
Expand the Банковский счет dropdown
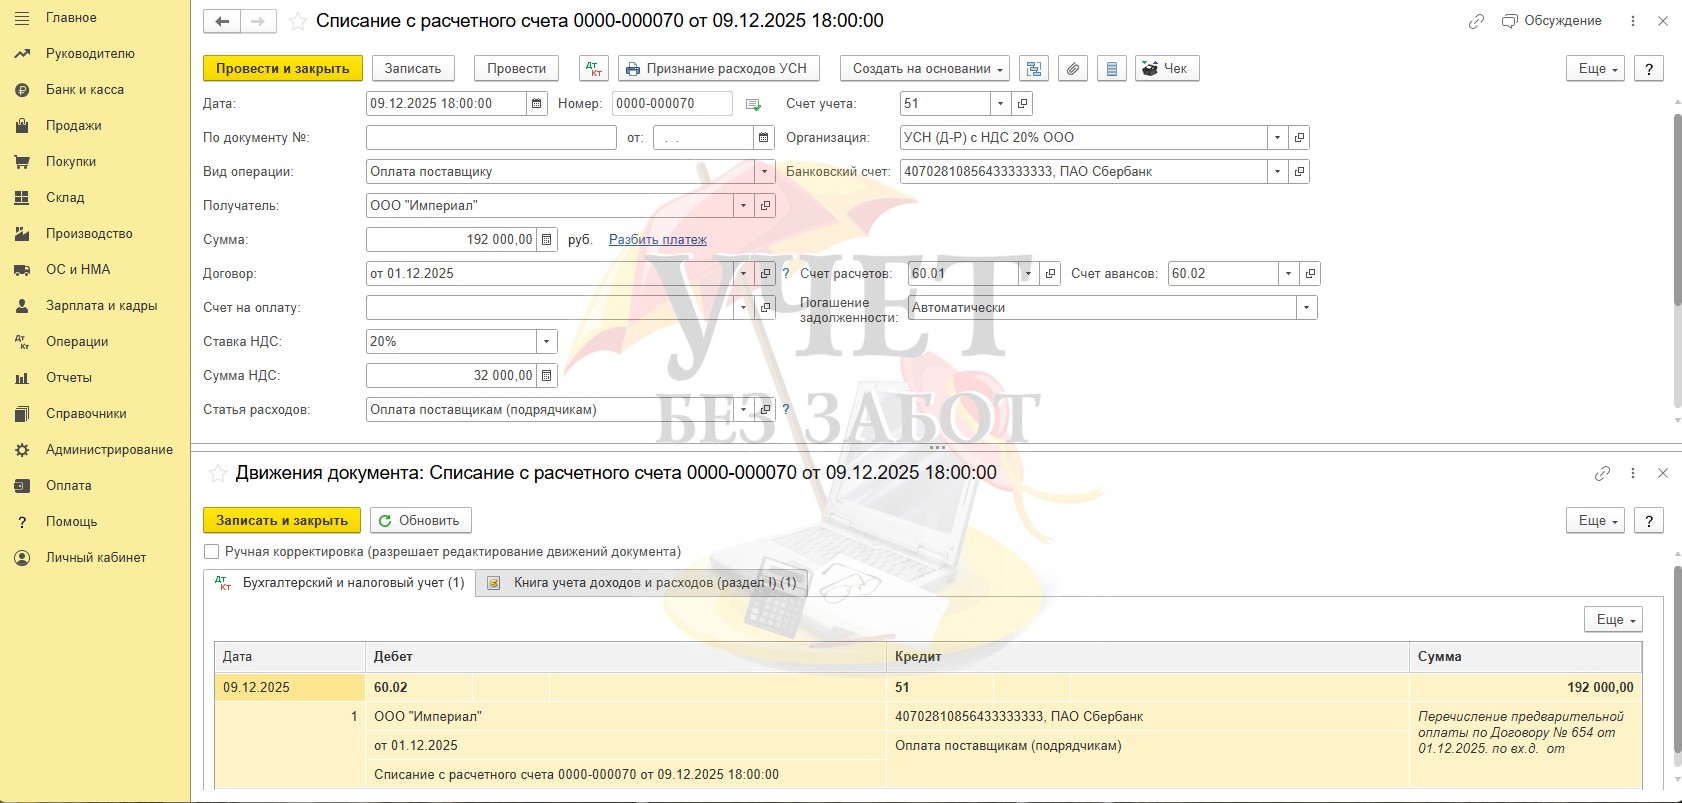point(1277,171)
